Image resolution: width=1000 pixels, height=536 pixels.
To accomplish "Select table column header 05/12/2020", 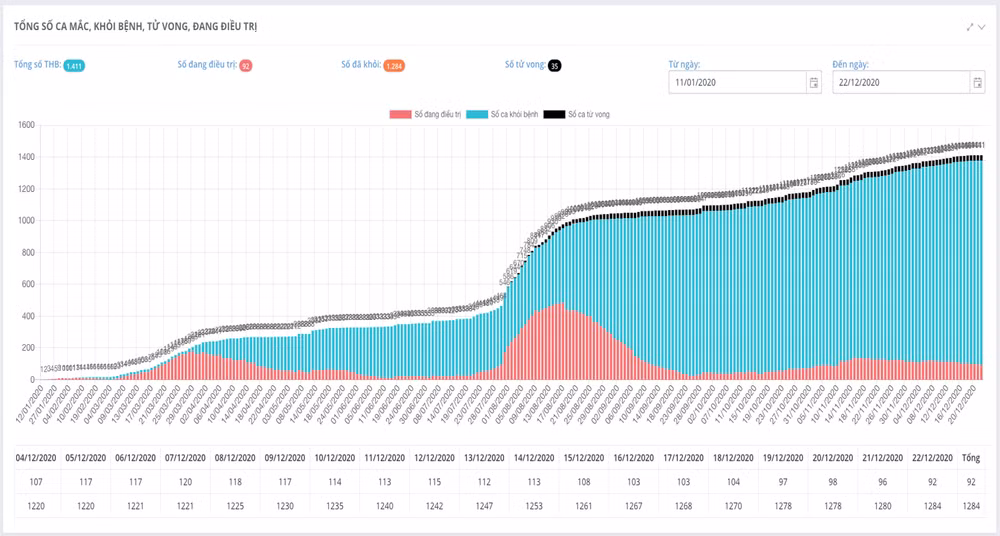I will pos(85,458).
